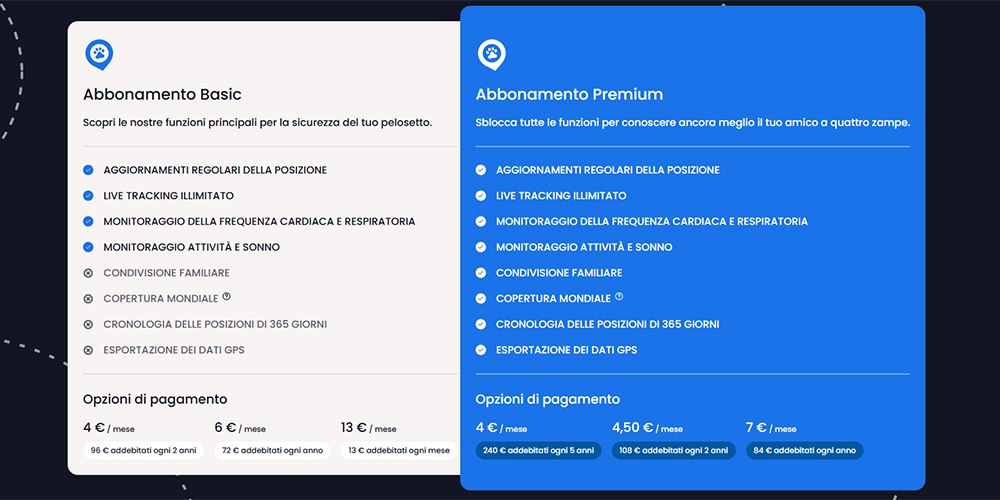
Task: Open the Abbonamento Premium heading
Action: (x=569, y=95)
